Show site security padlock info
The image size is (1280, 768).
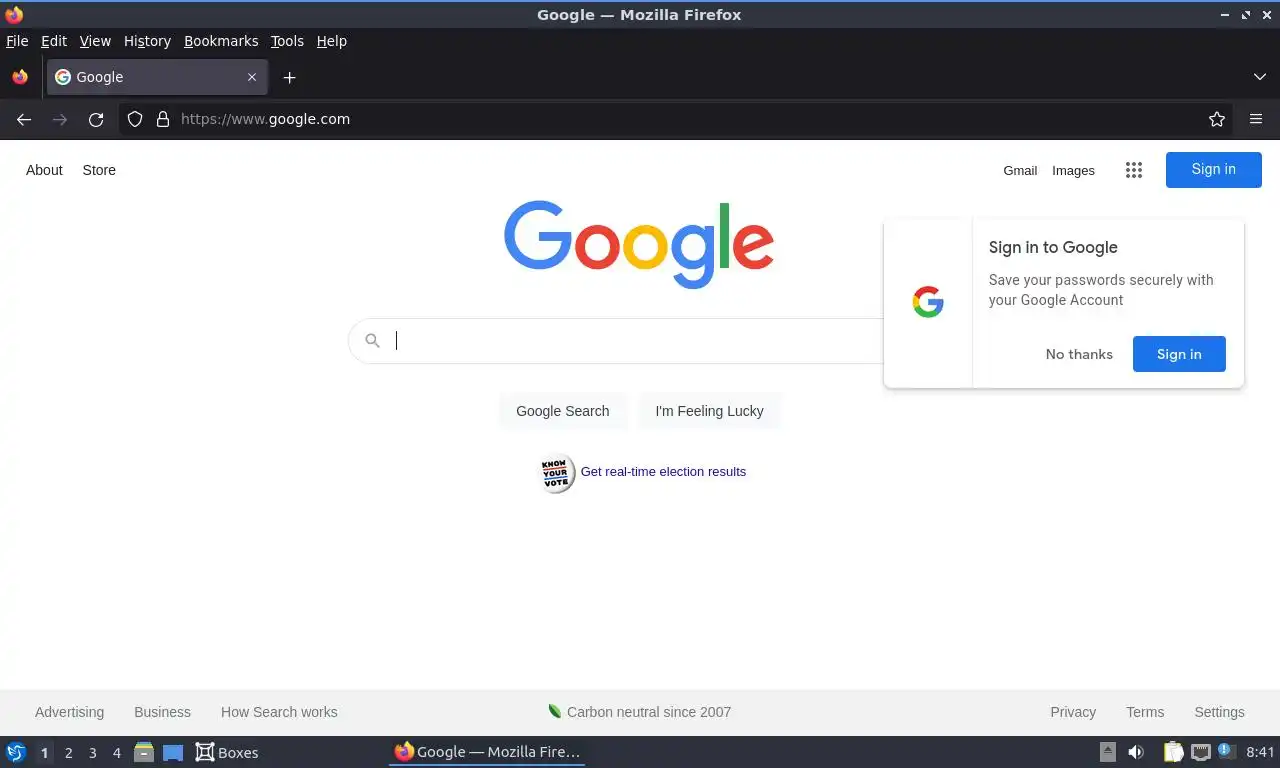coord(163,119)
